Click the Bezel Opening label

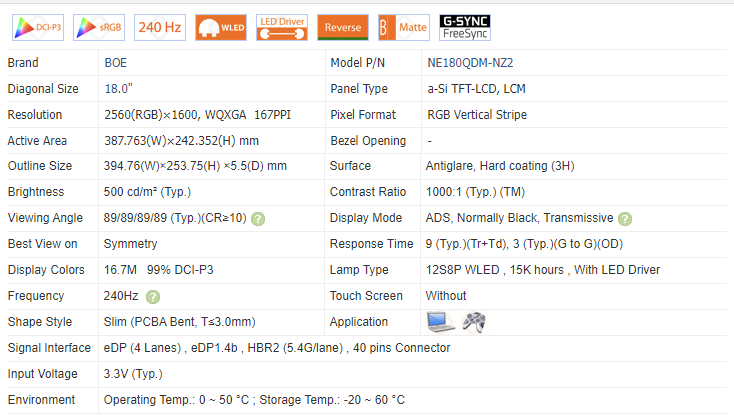click(368, 141)
